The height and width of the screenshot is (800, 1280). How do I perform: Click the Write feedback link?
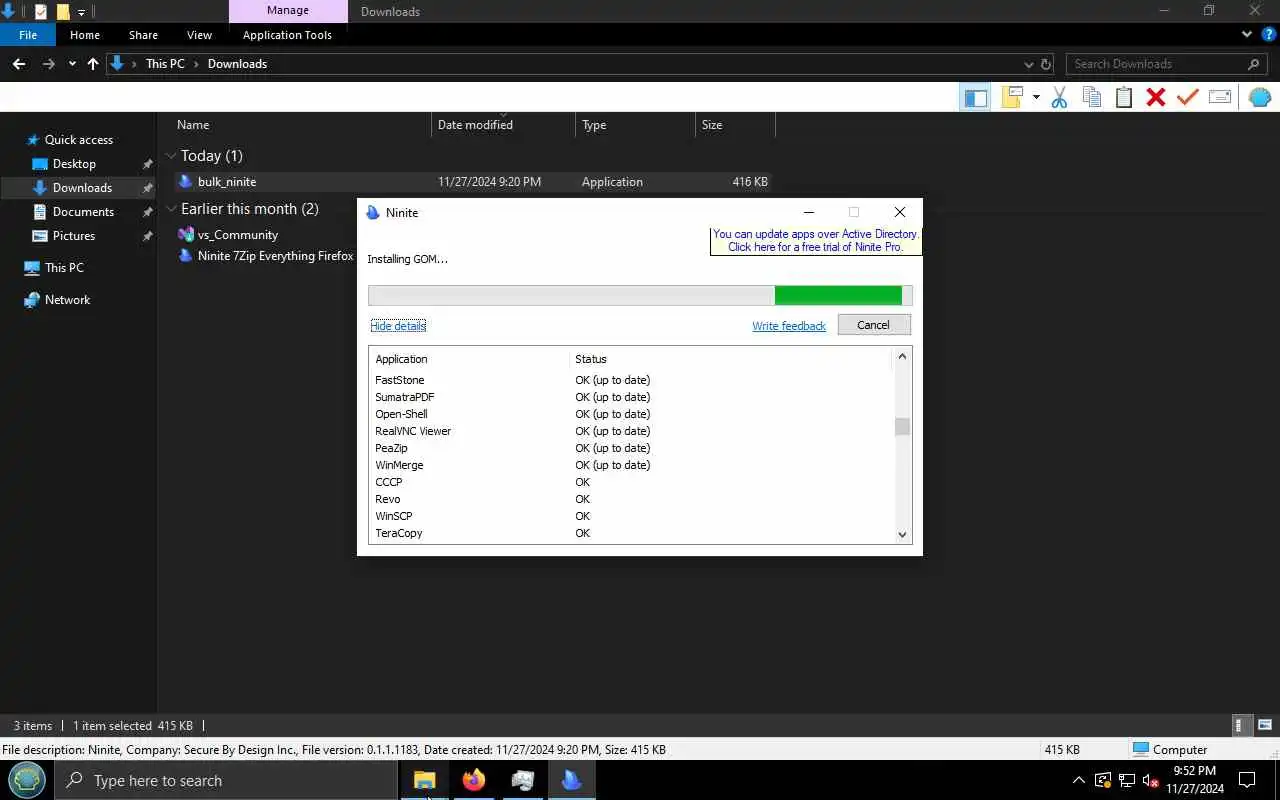789,326
